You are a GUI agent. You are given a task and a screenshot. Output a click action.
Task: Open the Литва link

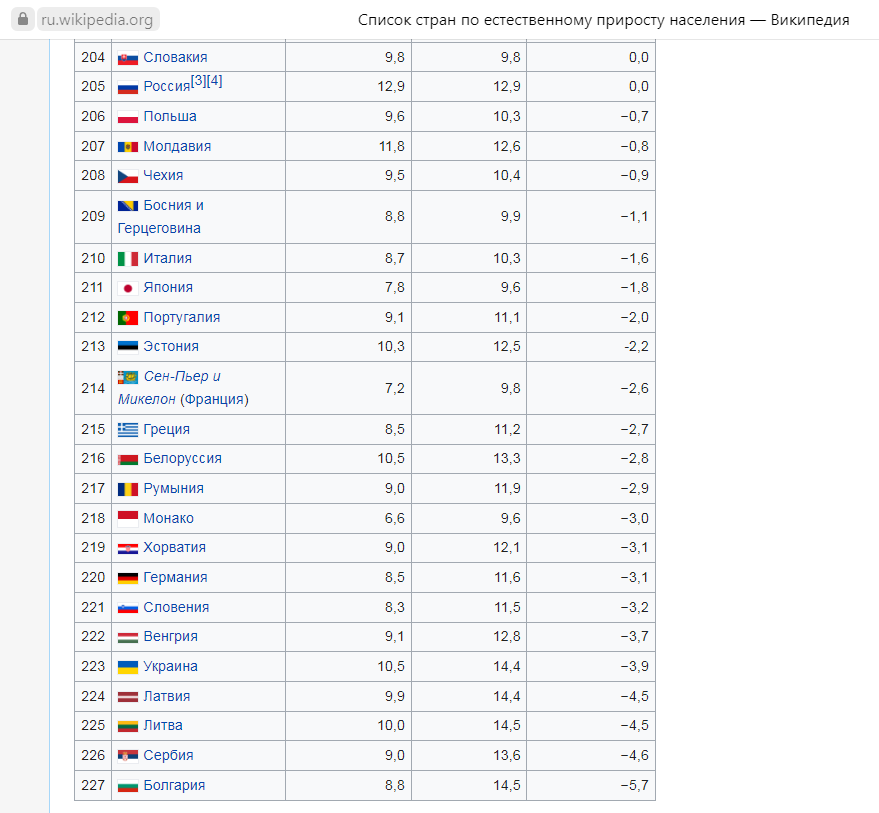click(163, 725)
